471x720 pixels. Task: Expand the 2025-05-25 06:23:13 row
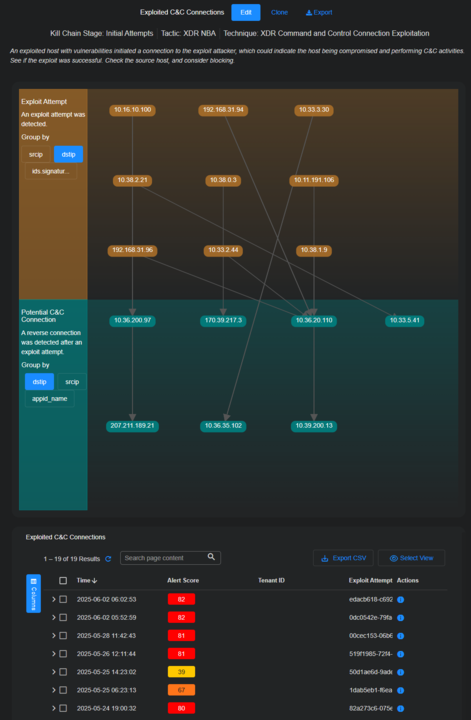(x=53, y=690)
